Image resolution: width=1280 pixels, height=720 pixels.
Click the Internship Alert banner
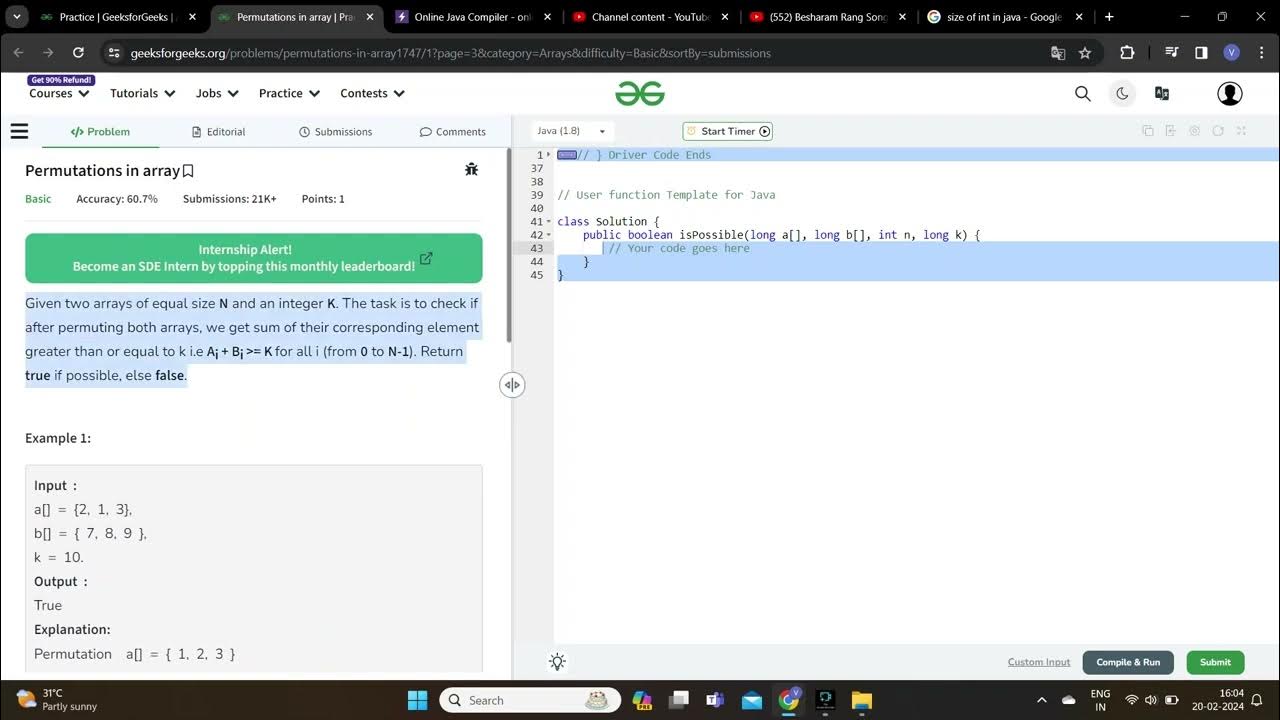(x=254, y=258)
